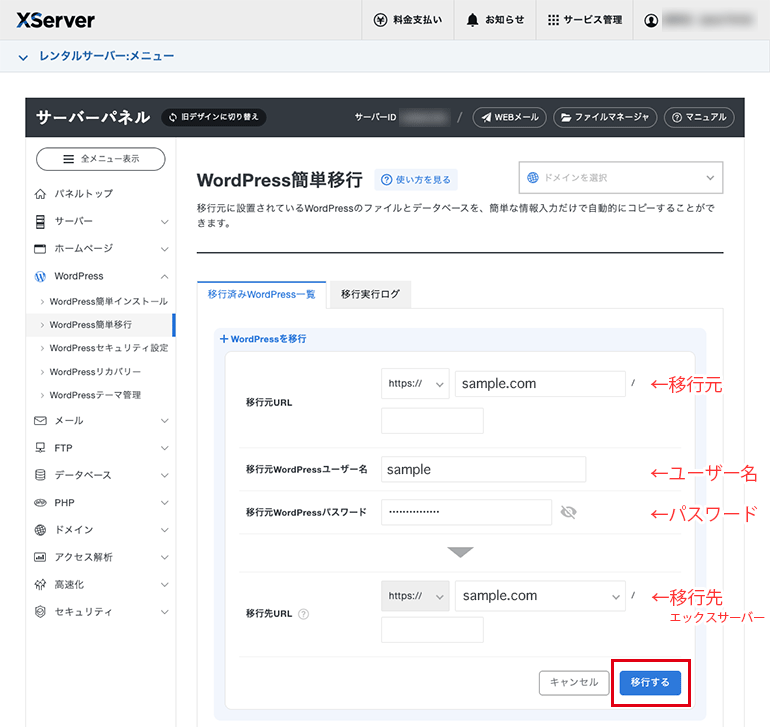Open WordPress簡単インストール

point(109,302)
